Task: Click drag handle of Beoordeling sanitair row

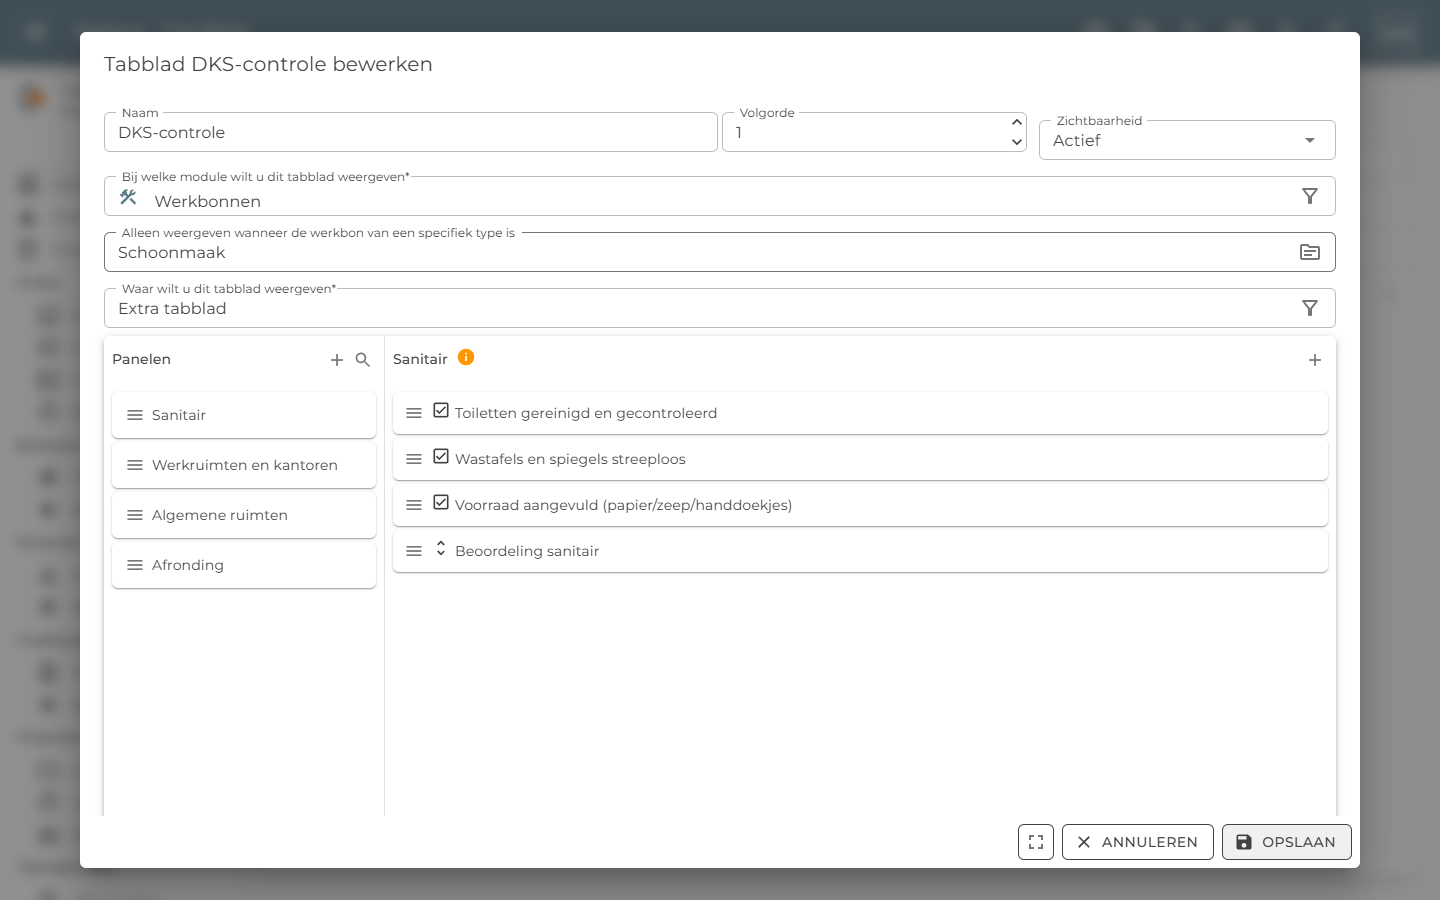Action: tap(414, 551)
